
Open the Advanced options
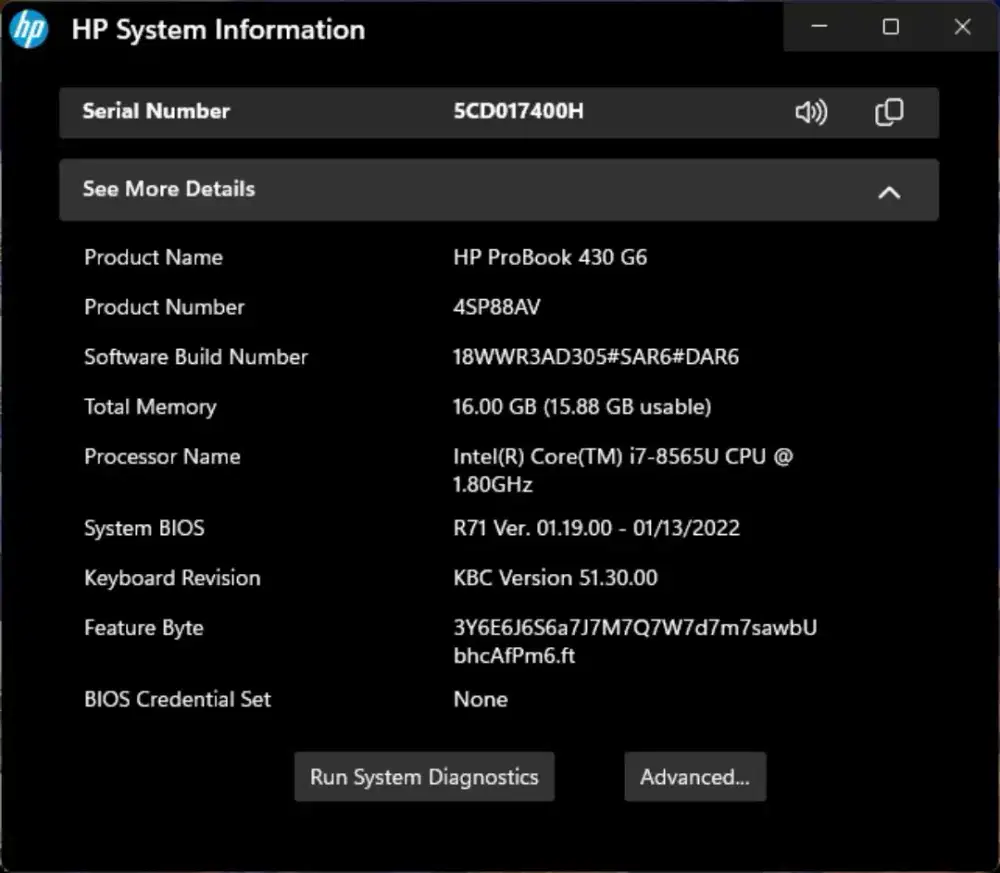point(695,776)
